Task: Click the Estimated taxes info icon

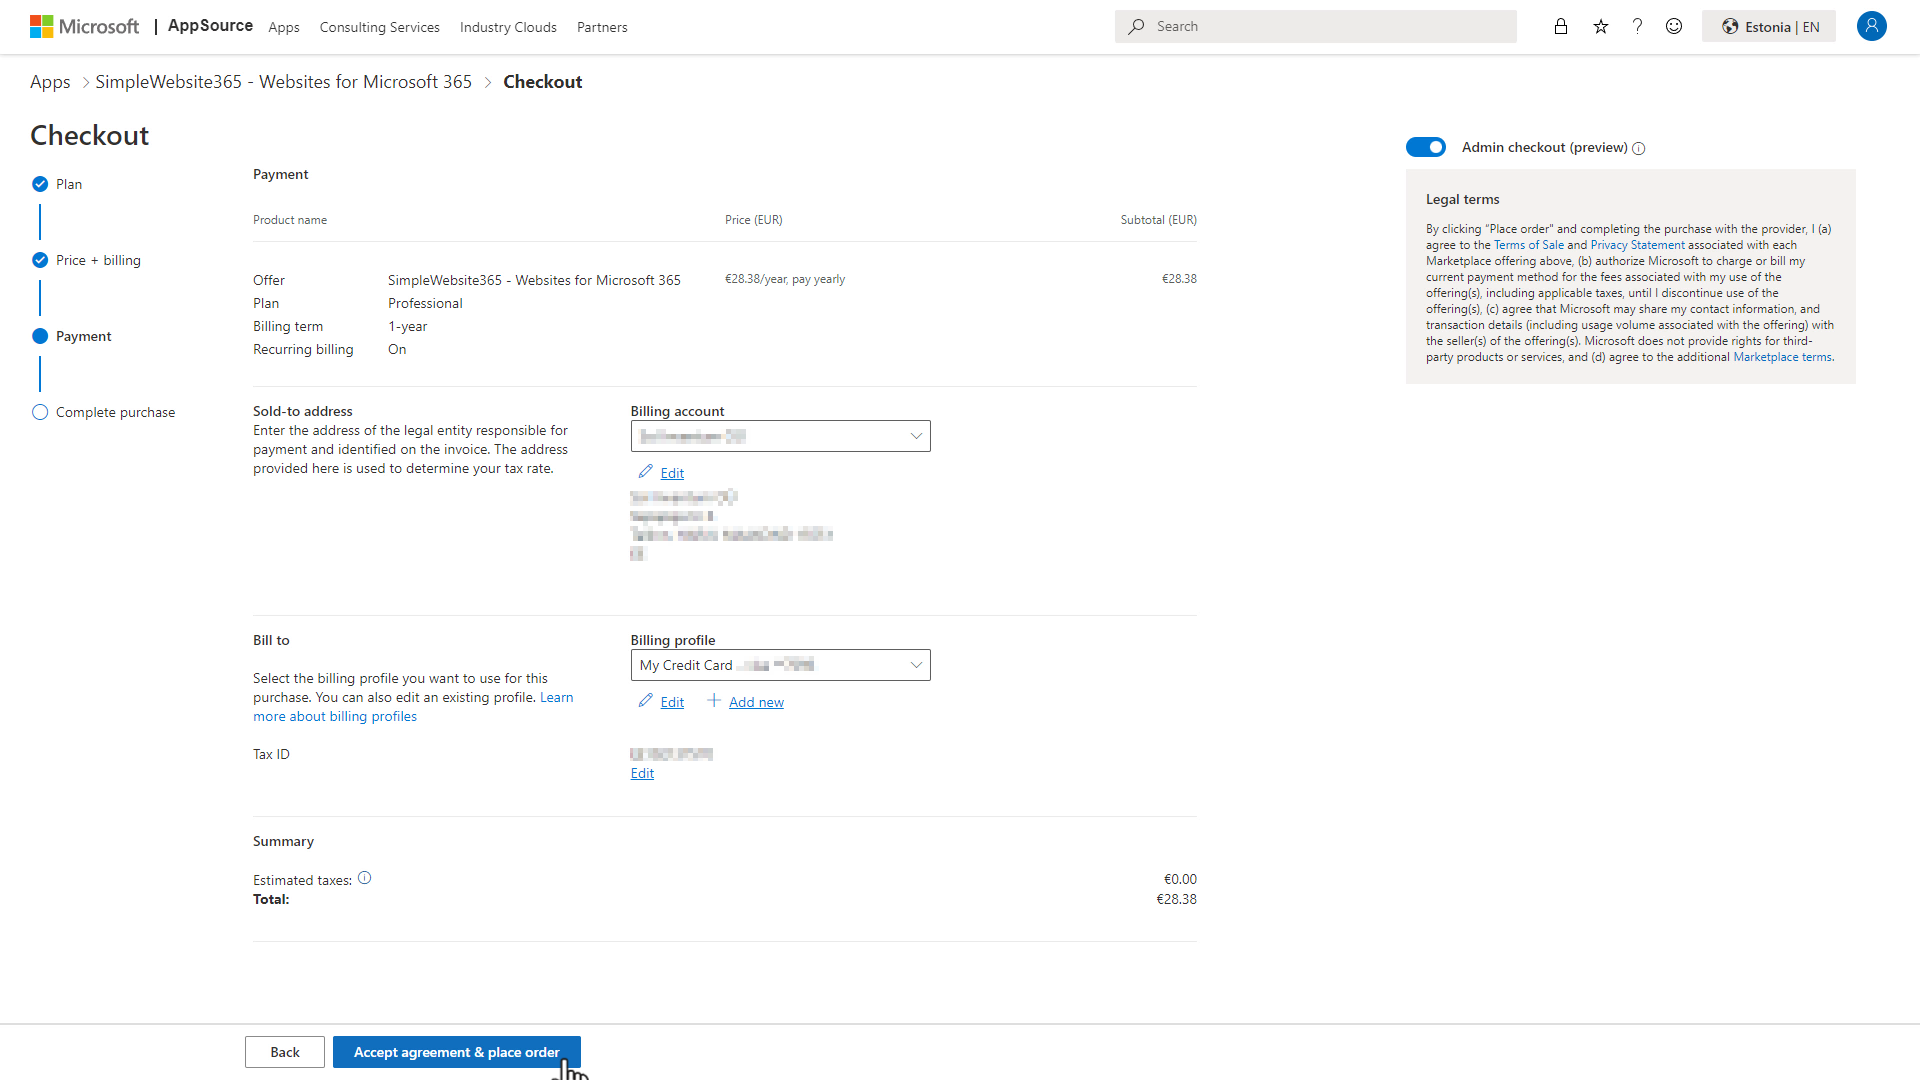Action: click(x=365, y=878)
